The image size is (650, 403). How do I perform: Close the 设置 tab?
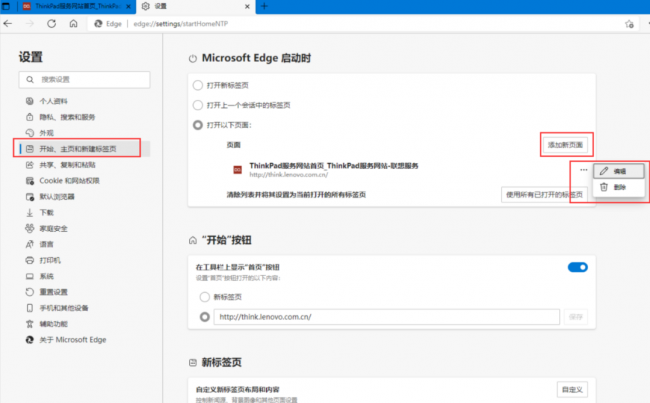click(x=247, y=6)
